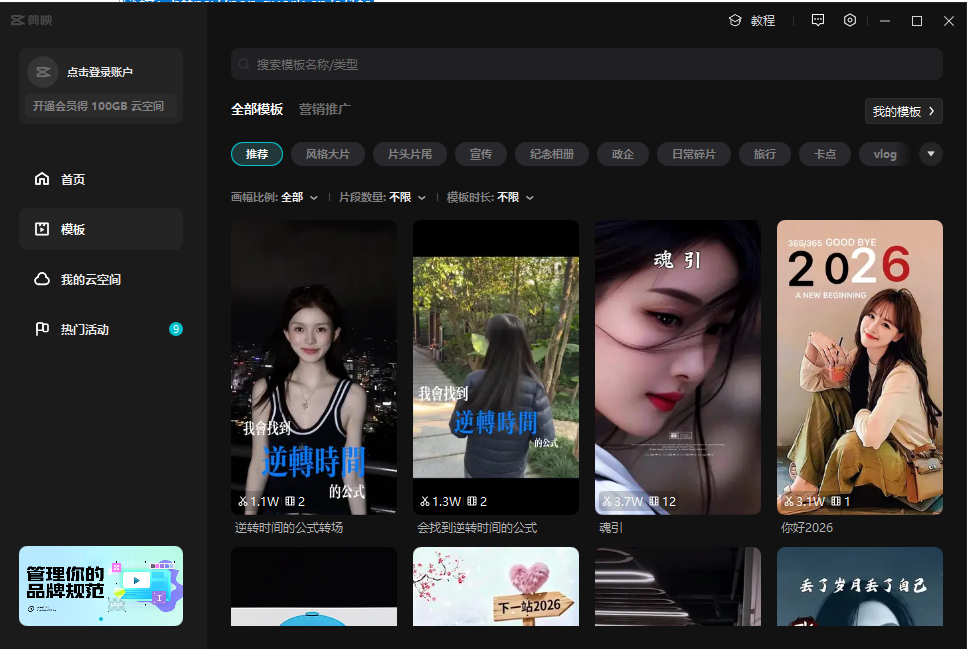
Task: Enable the 旅行 travel filter chip
Action: 764,153
